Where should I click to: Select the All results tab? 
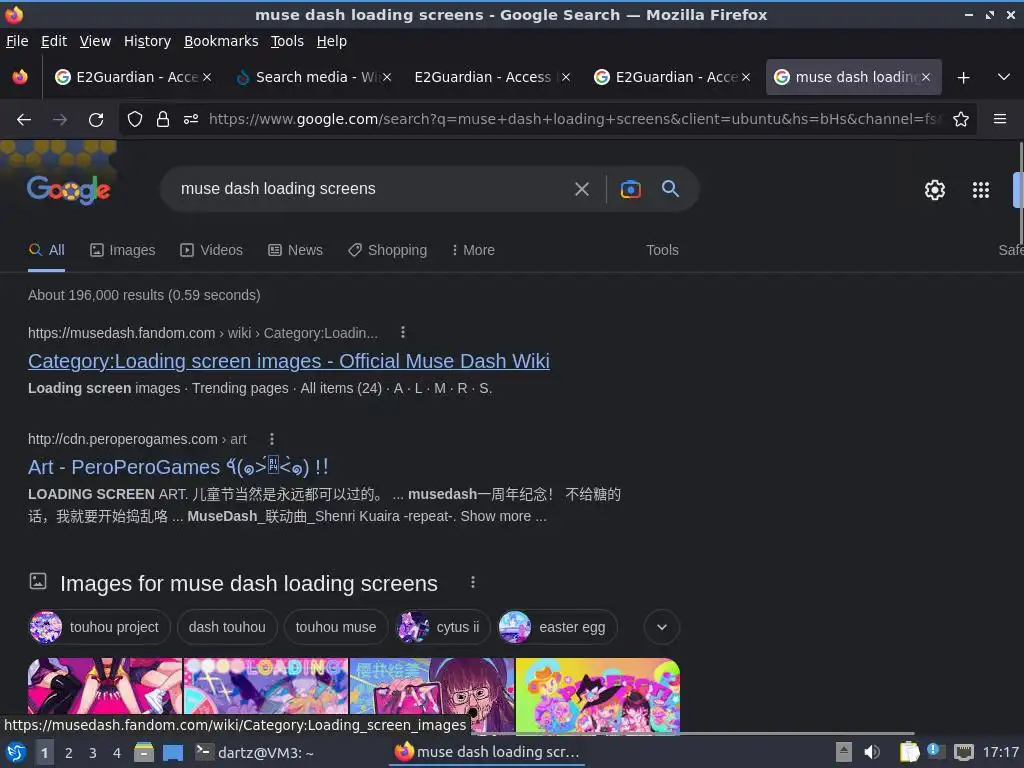[46, 250]
